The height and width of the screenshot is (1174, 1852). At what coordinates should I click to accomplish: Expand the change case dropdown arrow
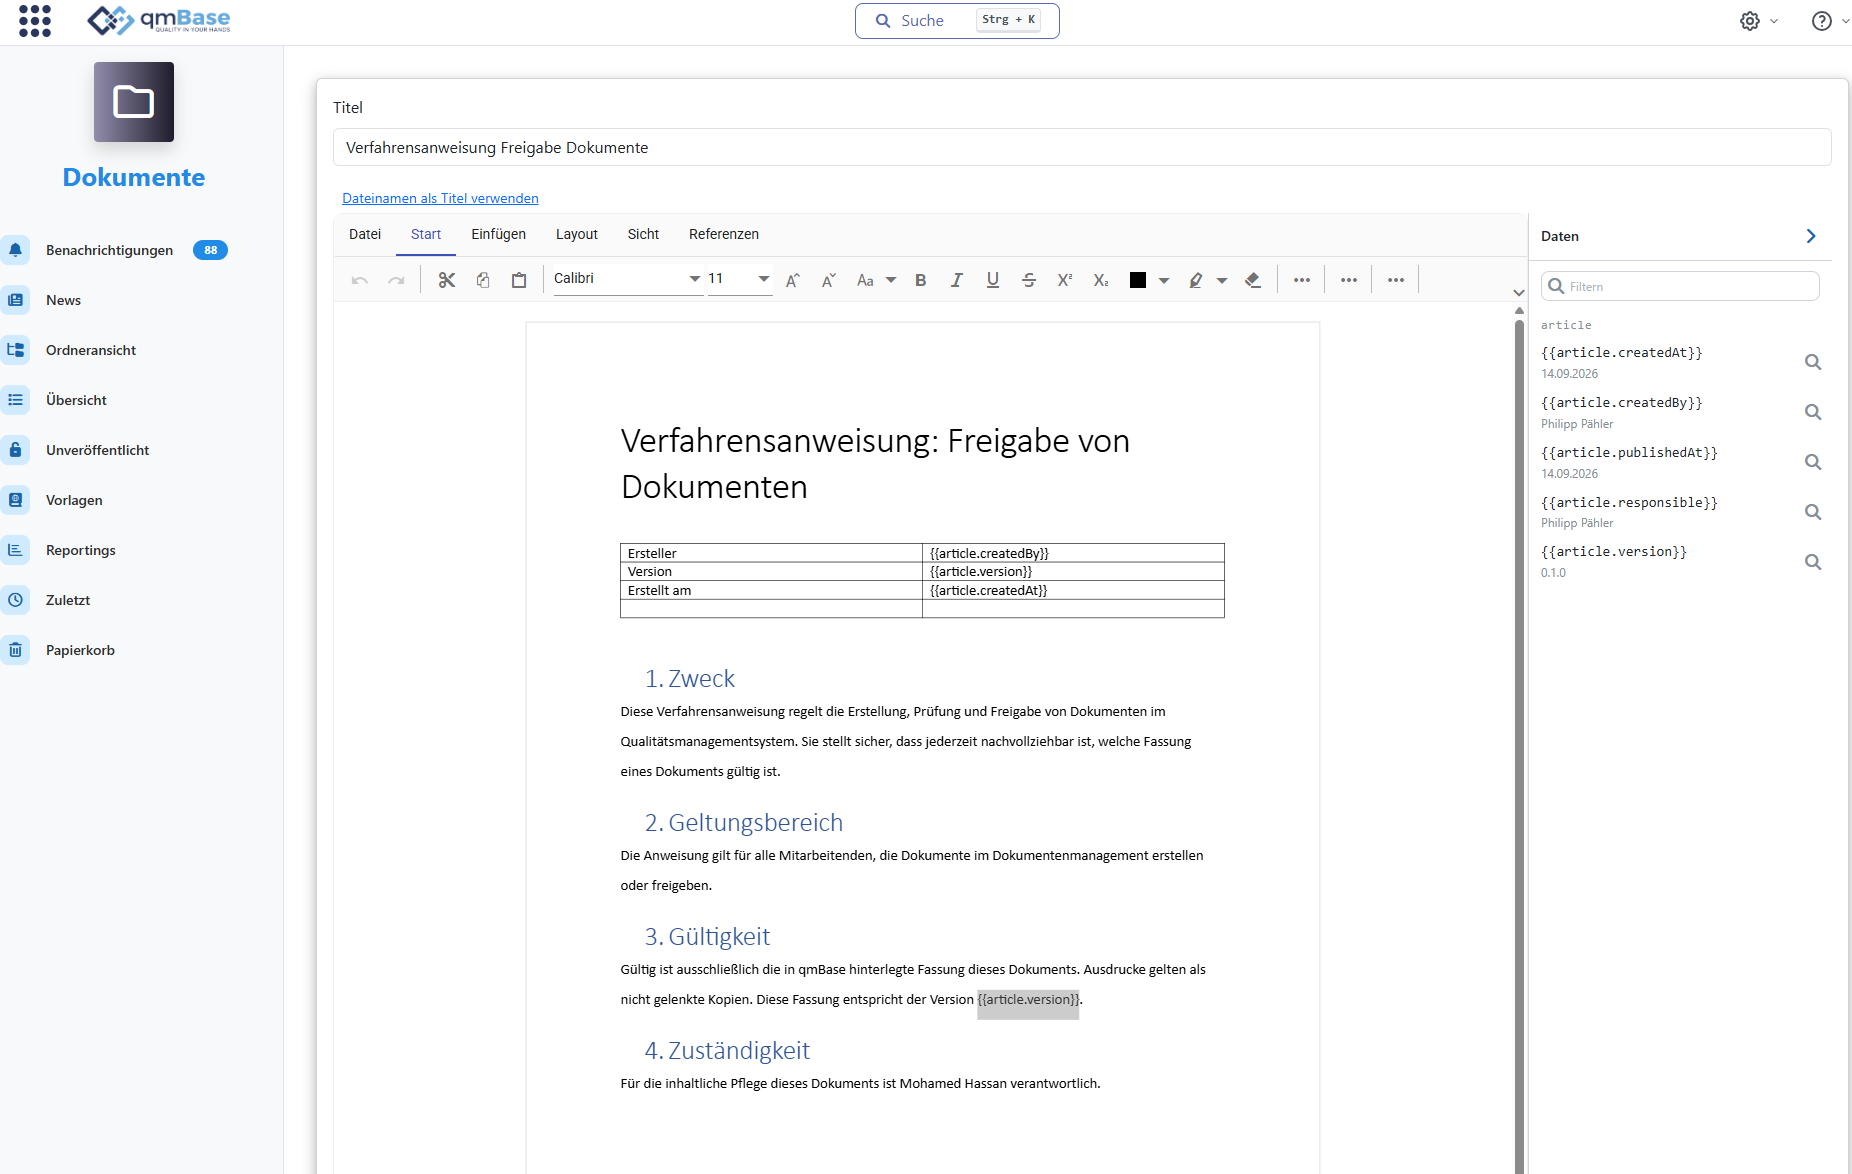coord(891,280)
